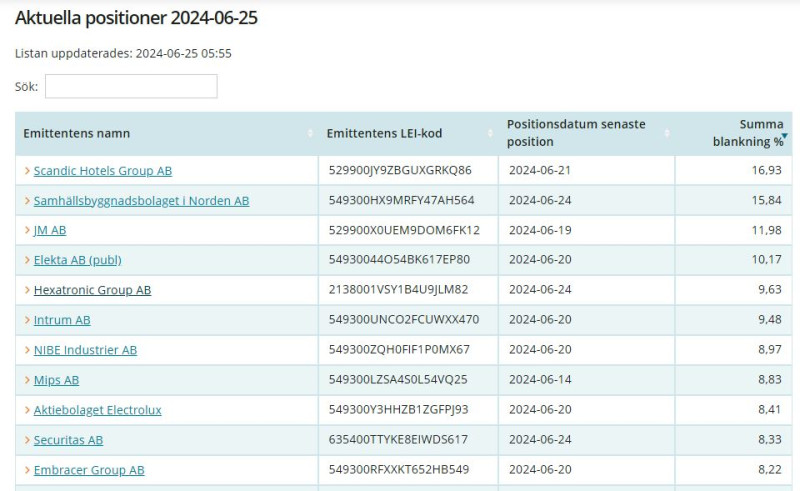Viewport: 800px width, 491px height.
Task: Click the 8,22 blankning value
Action: click(x=770, y=470)
